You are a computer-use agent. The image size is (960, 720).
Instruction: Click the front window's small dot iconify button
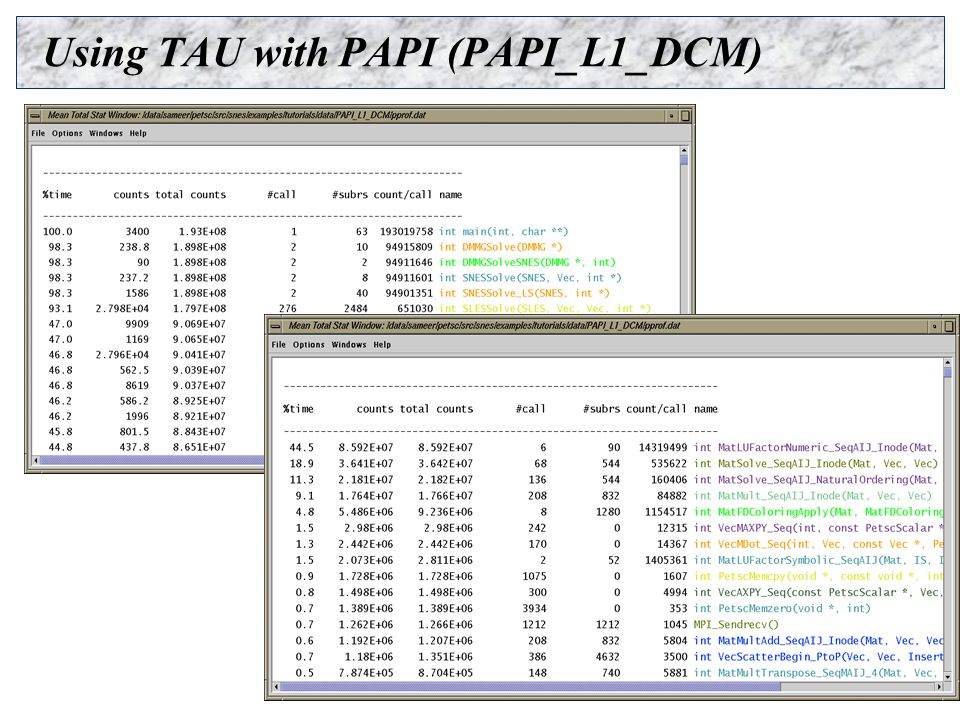point(934,326)
